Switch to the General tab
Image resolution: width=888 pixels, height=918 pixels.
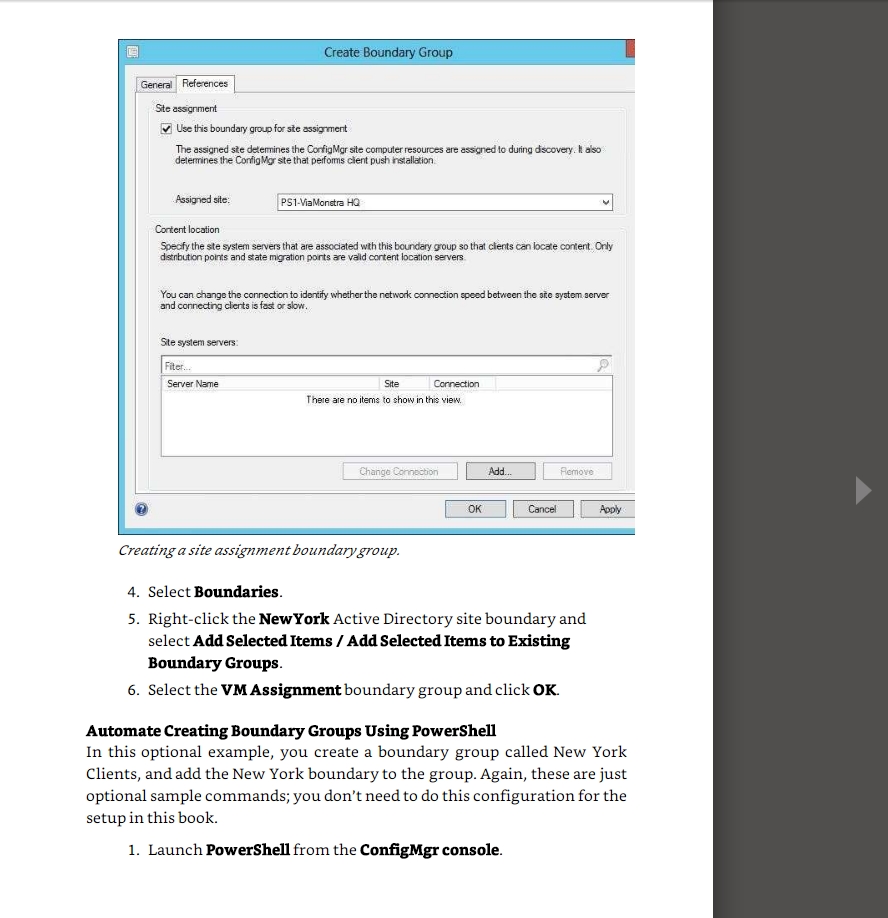[x=156, y=85]
